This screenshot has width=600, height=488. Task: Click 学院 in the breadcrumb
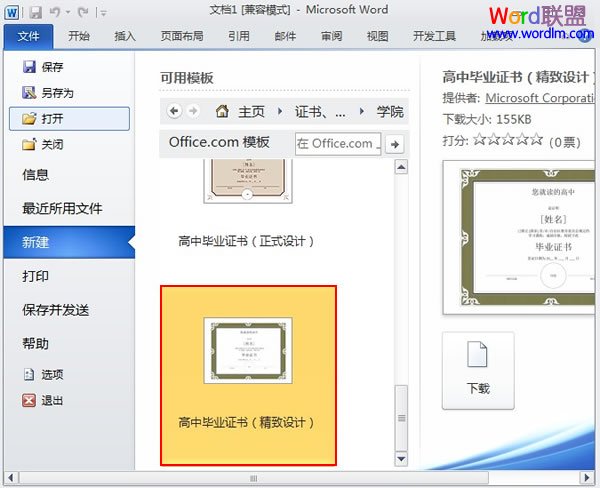pos(390,112)
